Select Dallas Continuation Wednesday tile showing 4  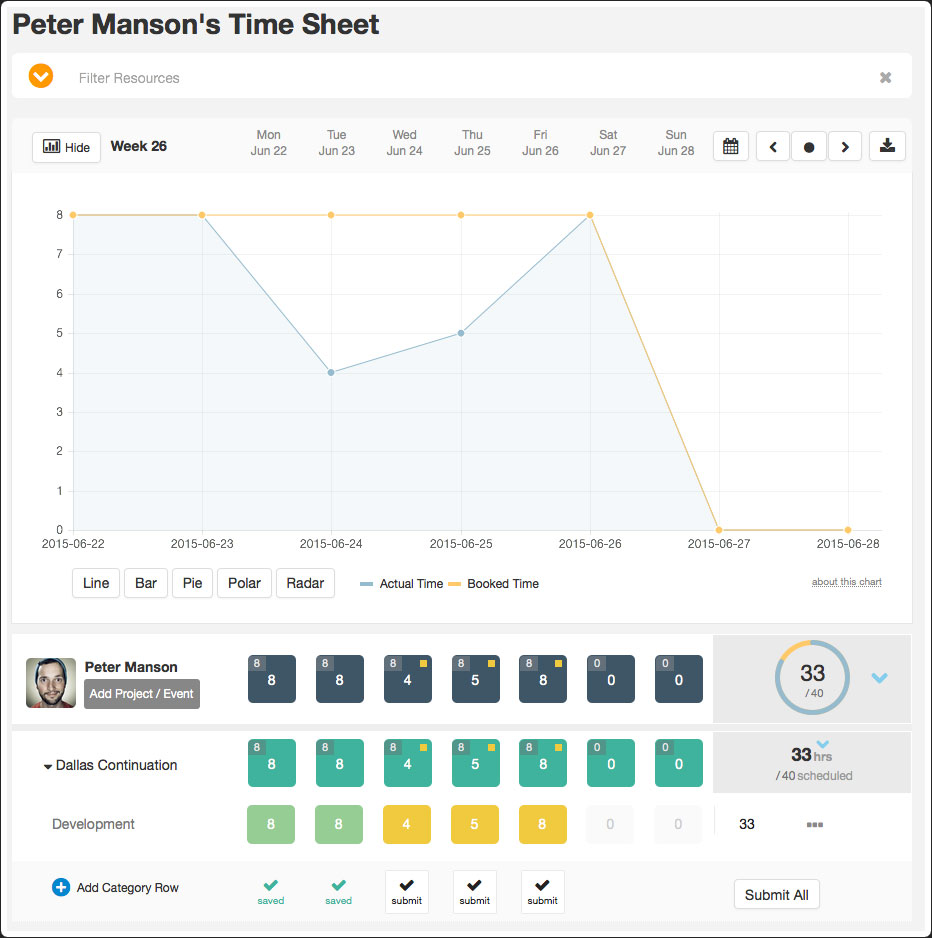pos(407,763)
